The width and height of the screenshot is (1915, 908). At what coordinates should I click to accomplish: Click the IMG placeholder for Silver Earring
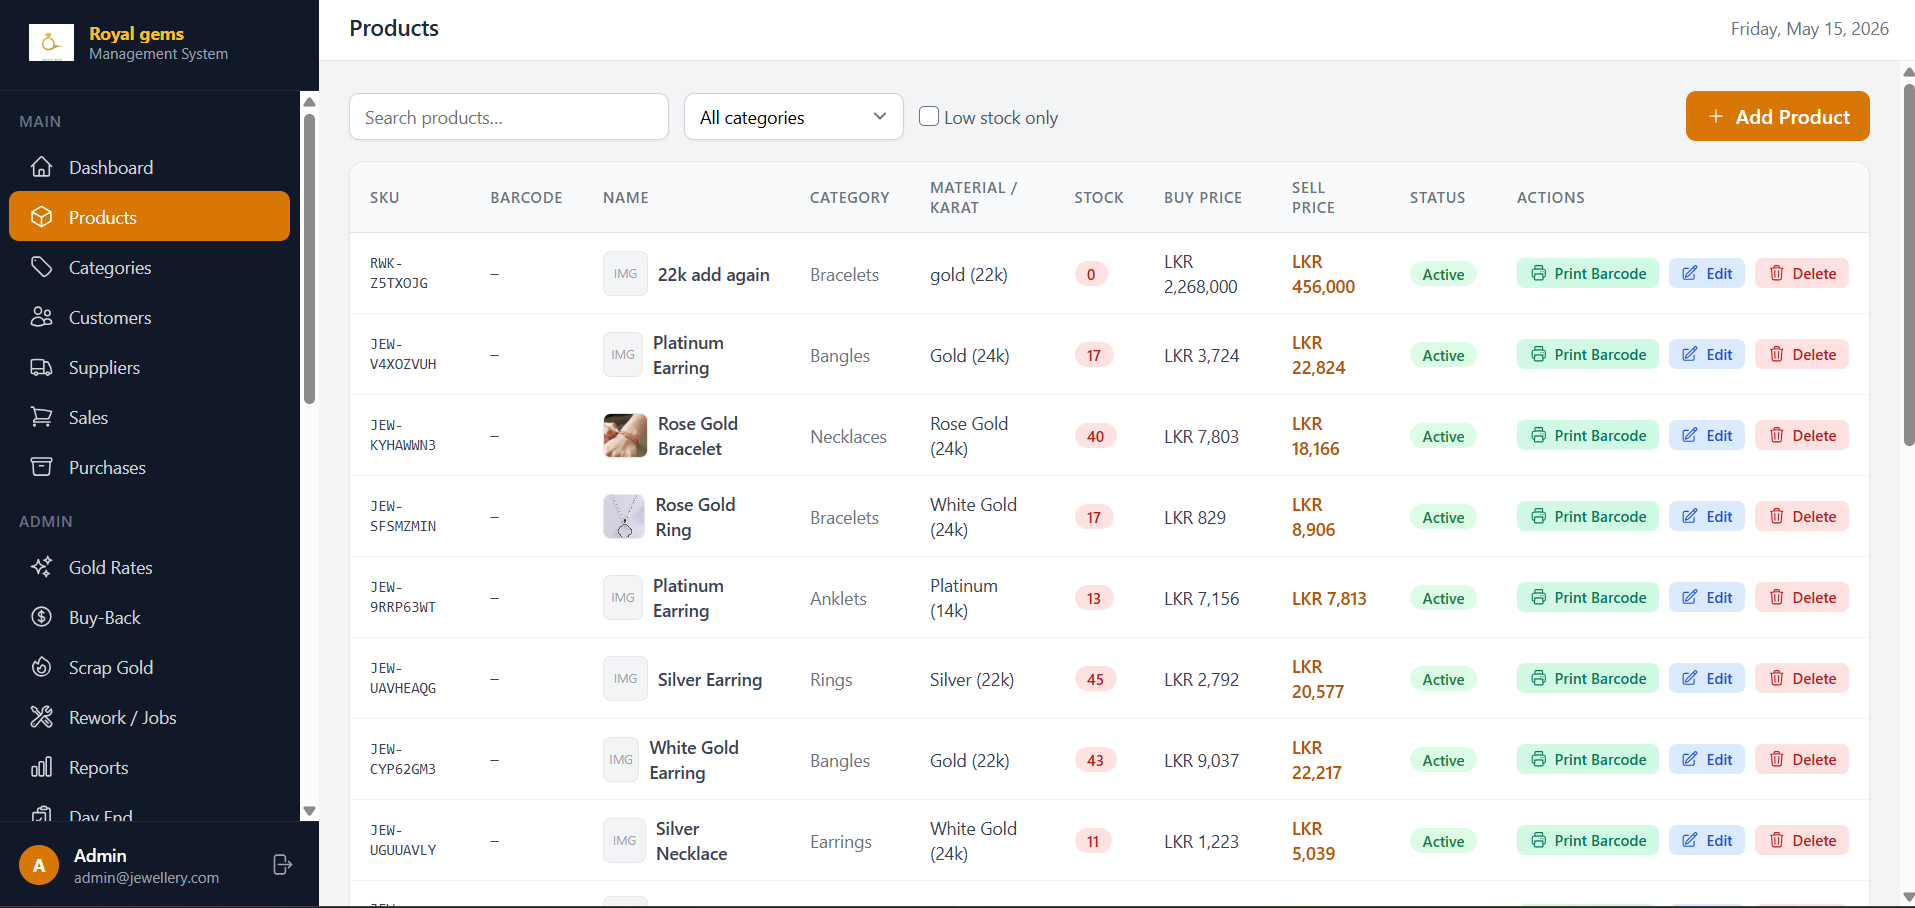pos(625,679)
